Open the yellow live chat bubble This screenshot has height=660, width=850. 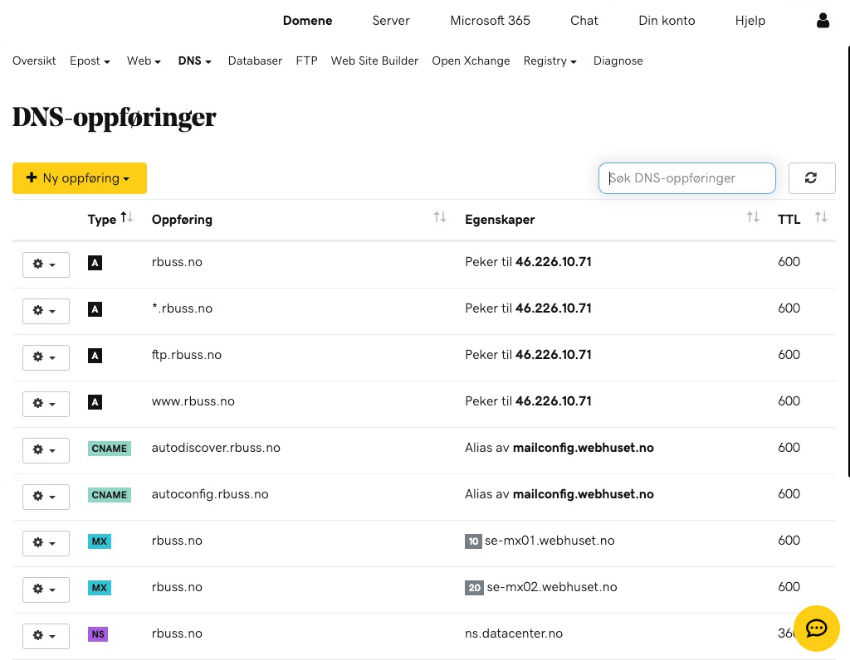816,628
